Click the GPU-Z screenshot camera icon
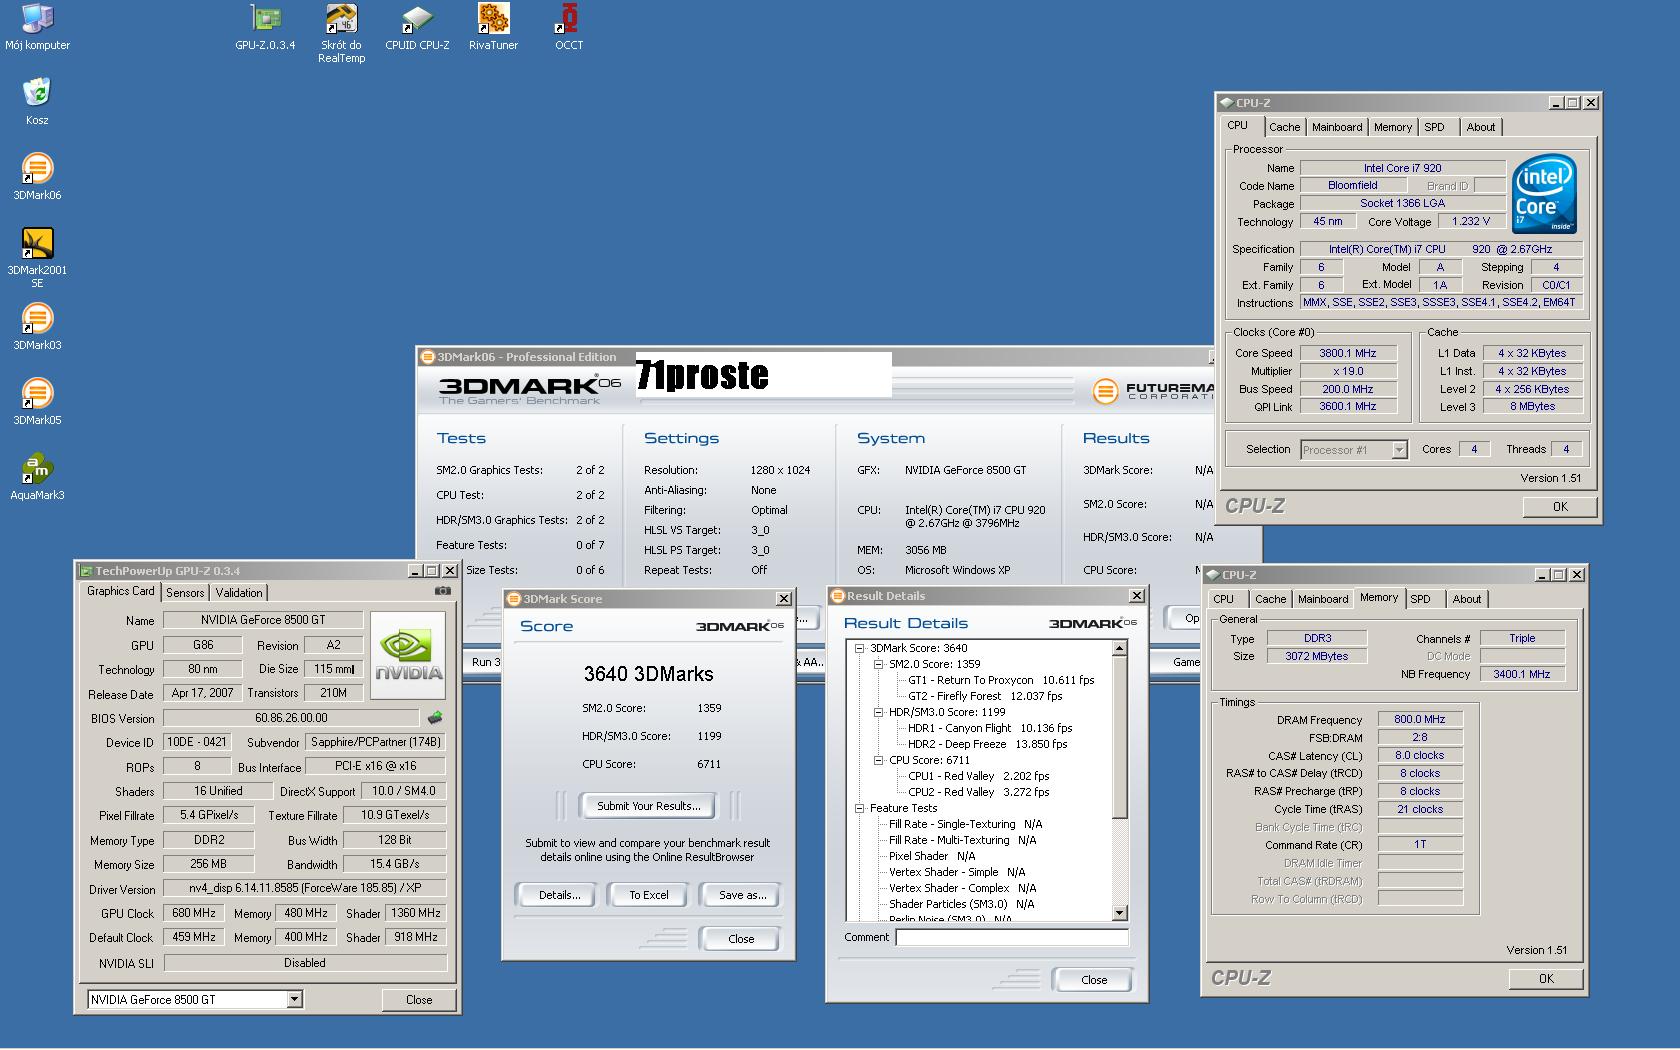Image resolution: width=1680 pixels, height=1050 pixels. [442, 591]
